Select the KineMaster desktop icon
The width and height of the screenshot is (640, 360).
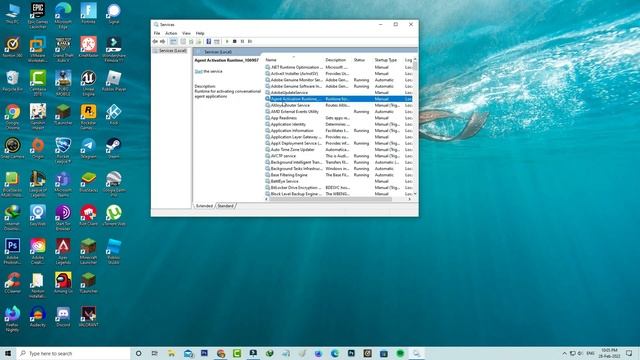coord(88,47)
